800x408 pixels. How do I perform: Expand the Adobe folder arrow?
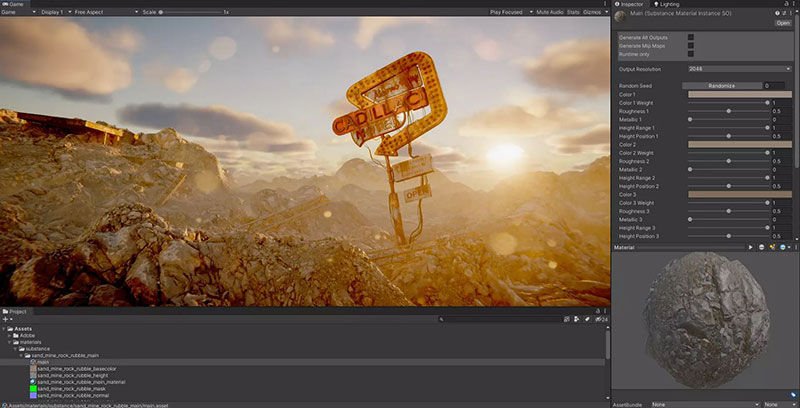tap(9, 336)
